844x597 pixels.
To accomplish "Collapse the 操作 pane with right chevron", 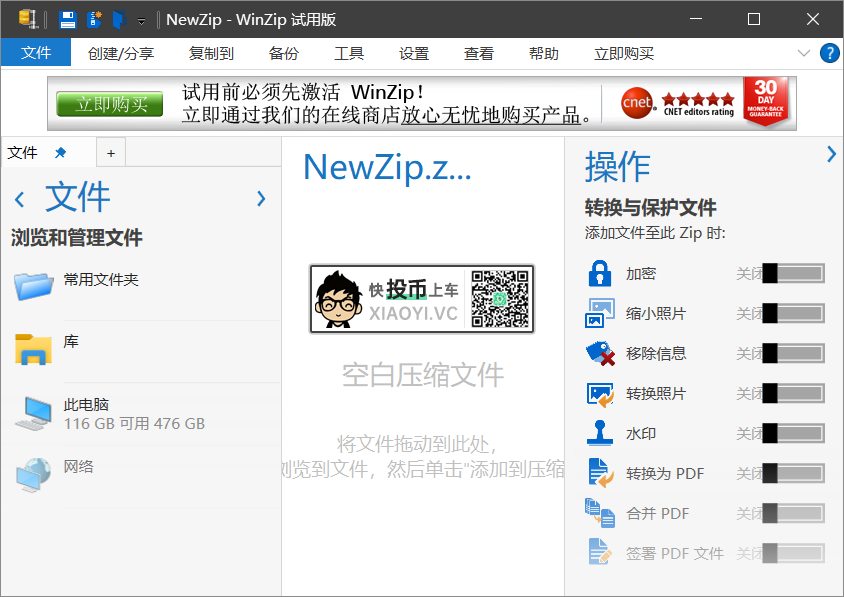I will [832, 154].
